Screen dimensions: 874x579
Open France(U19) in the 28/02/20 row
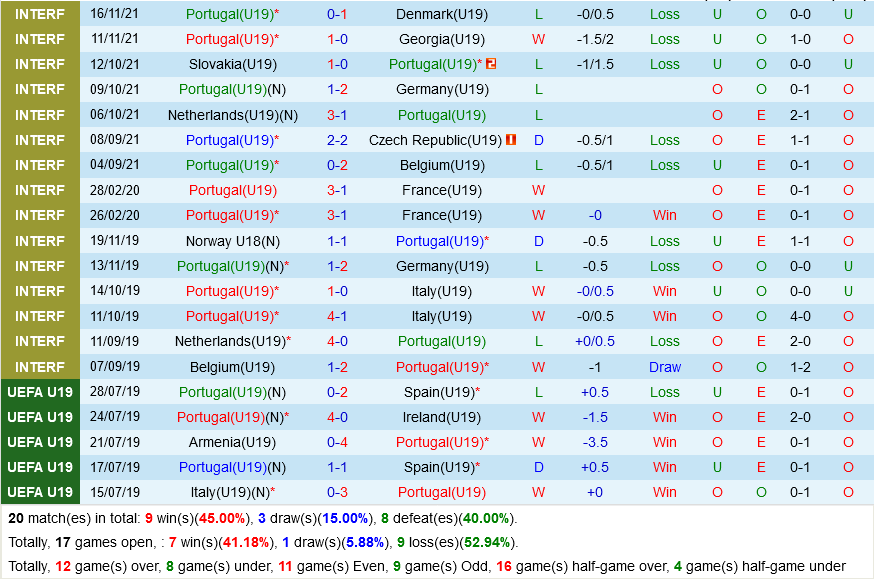coord(442,191)
